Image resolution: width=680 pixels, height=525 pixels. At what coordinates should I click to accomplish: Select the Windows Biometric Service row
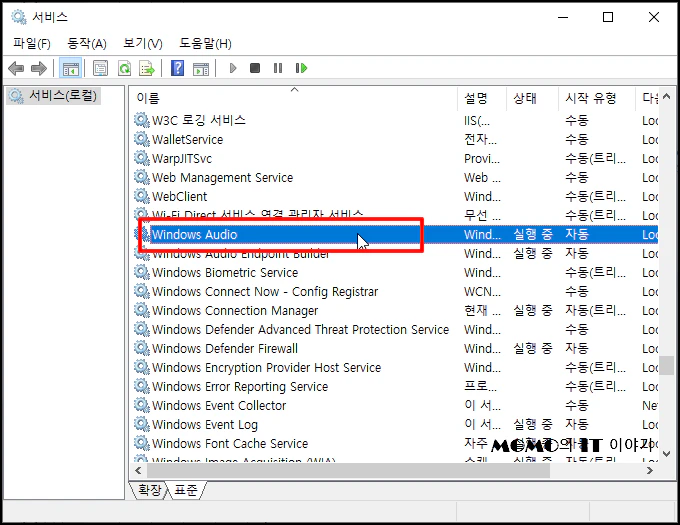(x=395, y=272)
